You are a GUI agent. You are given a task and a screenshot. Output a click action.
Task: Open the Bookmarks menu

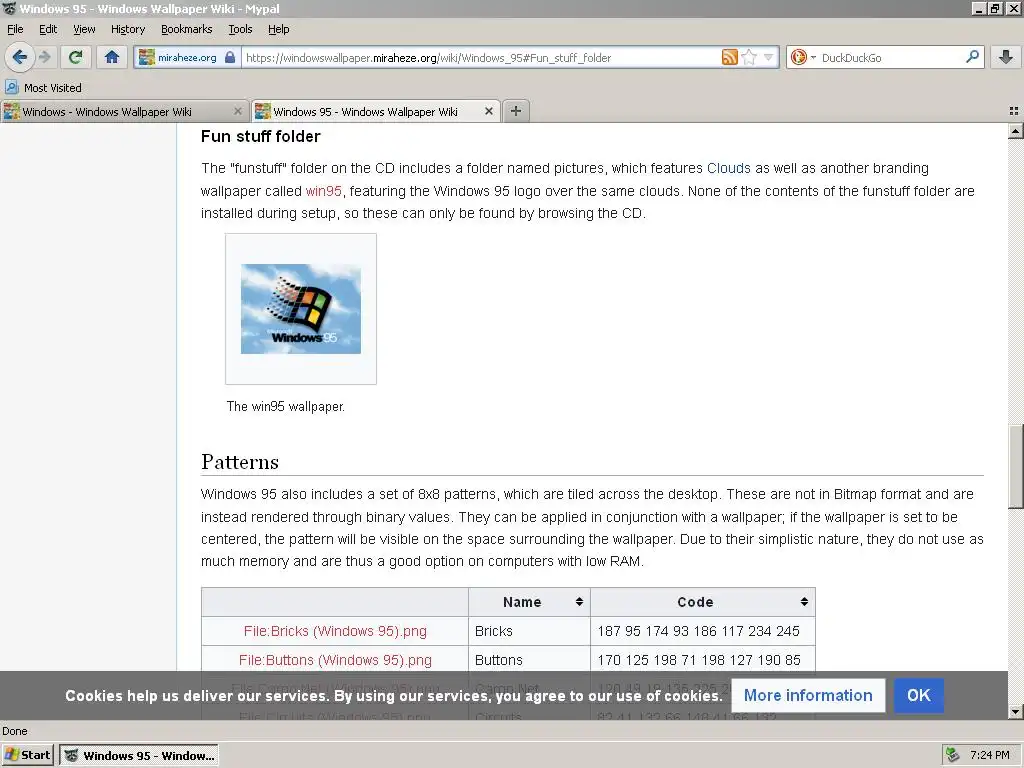tap(186, 29)
